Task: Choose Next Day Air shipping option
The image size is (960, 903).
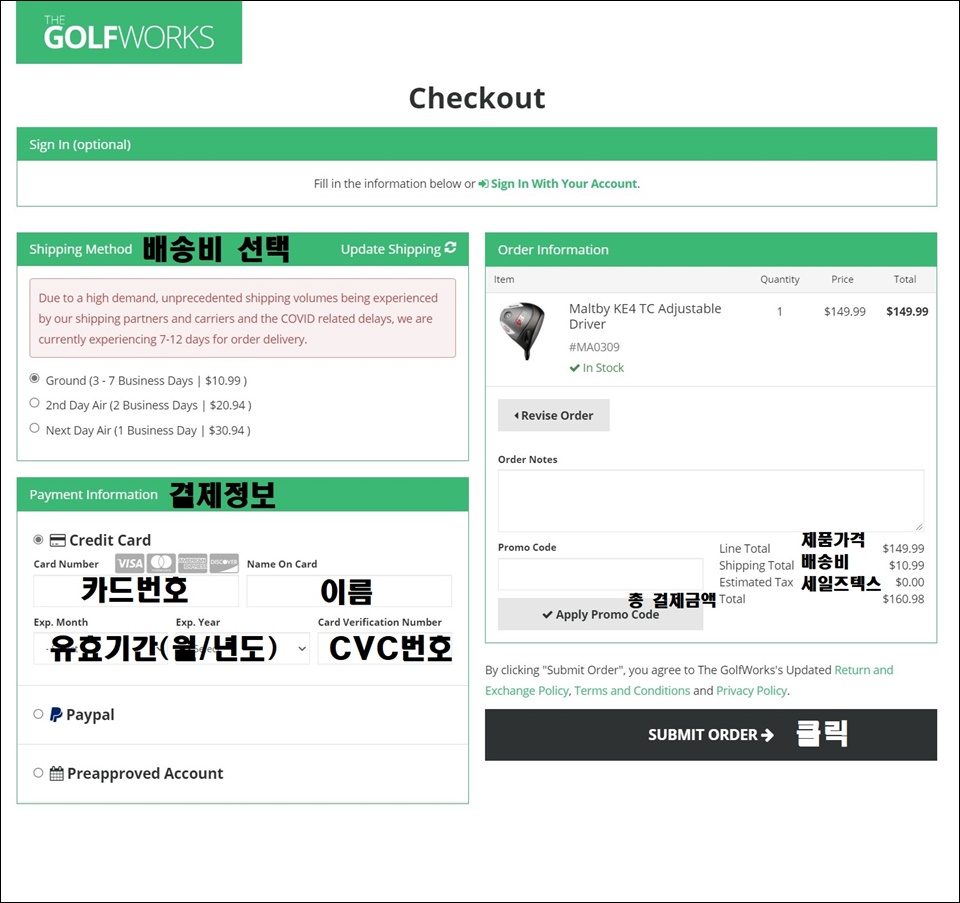Action: (x=35, y=428)
